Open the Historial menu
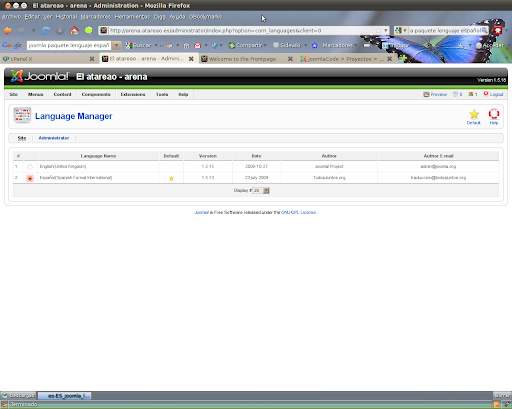 tap(66, 17)
